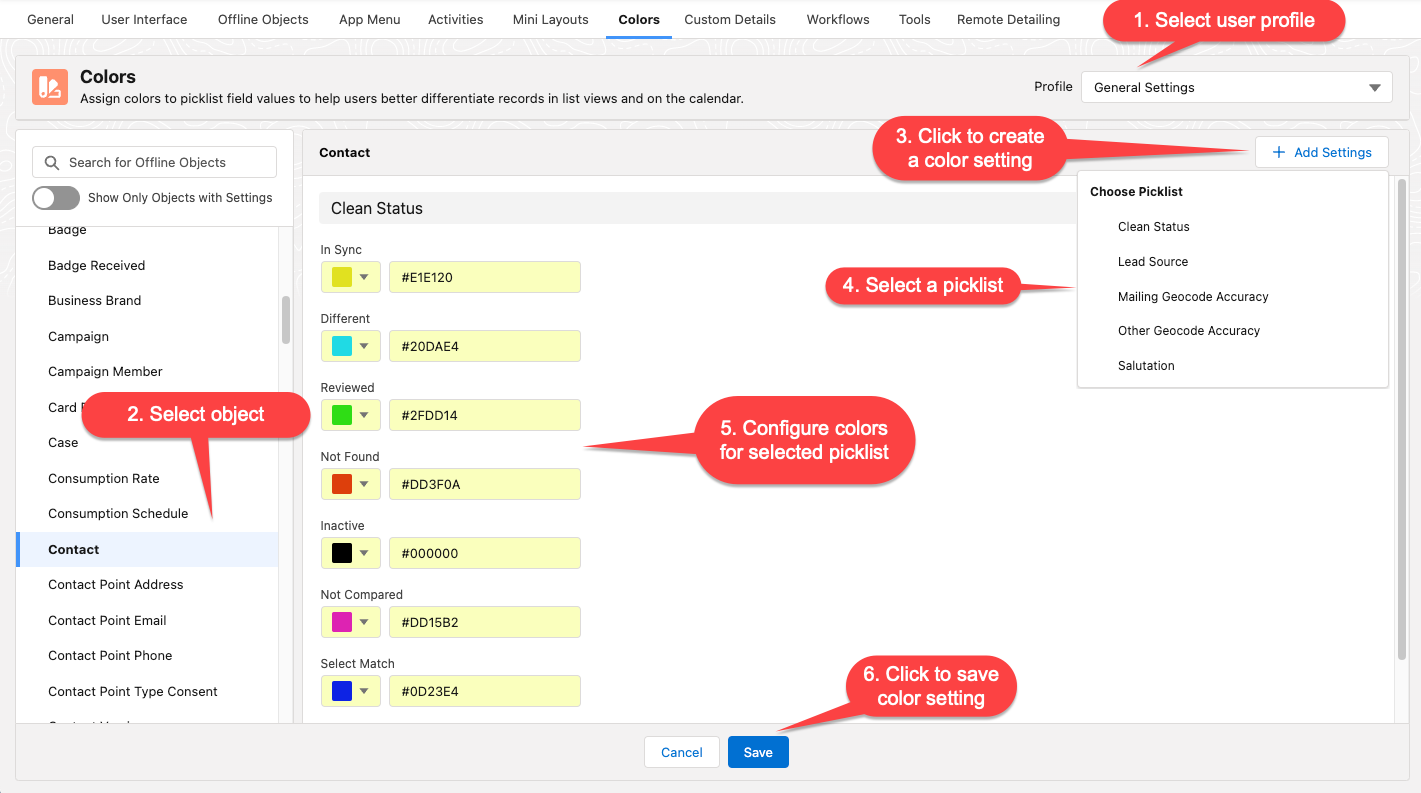This screenshot has height=793, width=1421.
Task: Expand the In Sync color picker dropdown
Action: tap(364, 277)
